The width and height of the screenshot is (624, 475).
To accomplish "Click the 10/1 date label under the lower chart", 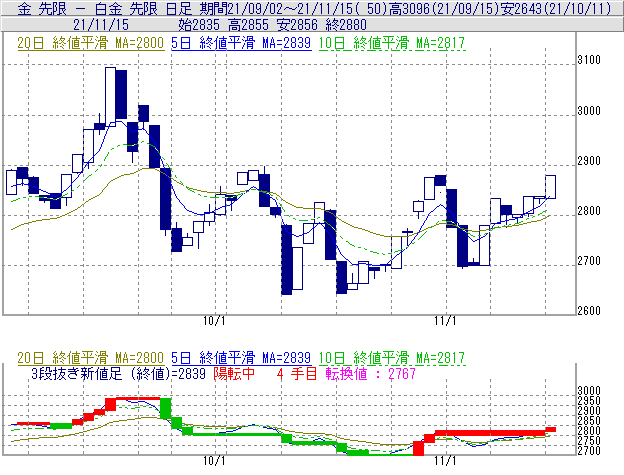I will click(214, 461).
